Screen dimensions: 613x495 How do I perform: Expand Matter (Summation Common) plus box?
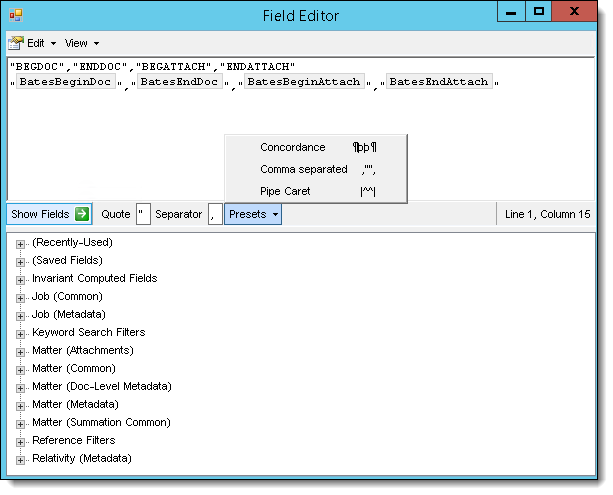20,424
